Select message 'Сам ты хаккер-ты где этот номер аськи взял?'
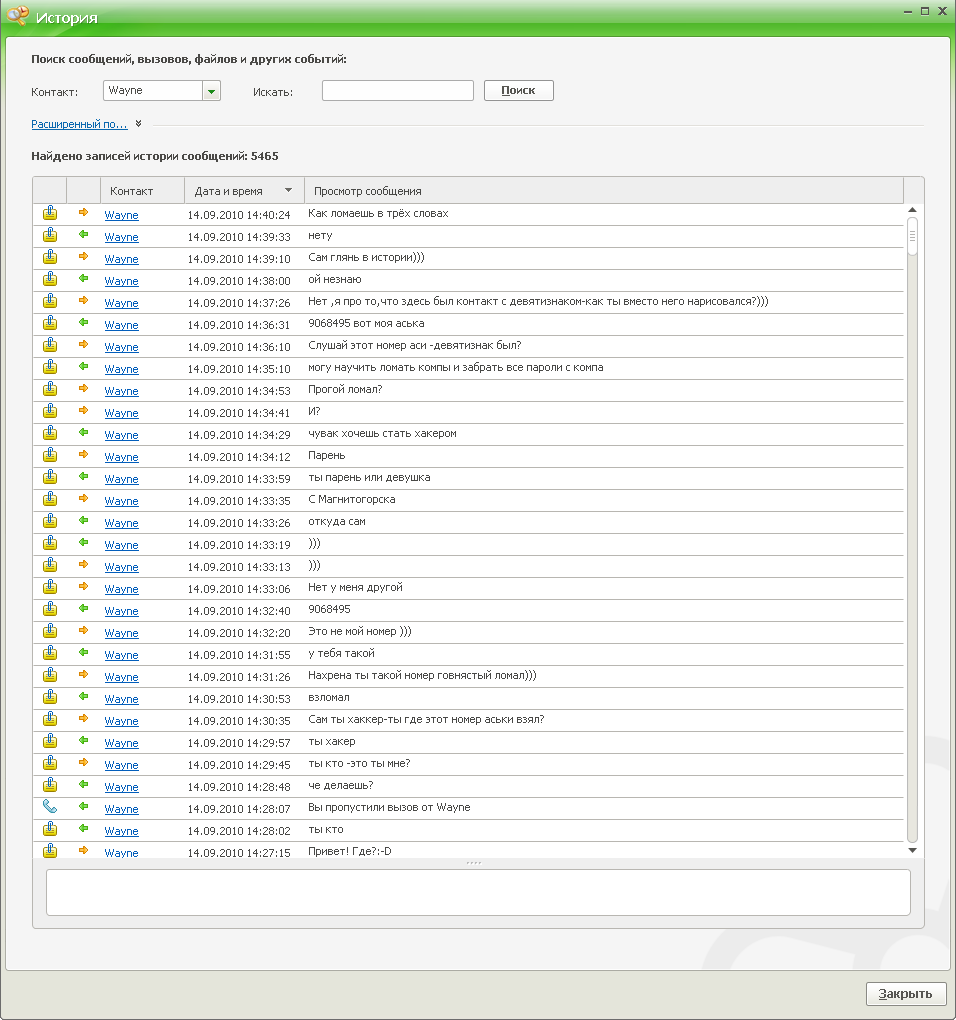Screen dimensions: 956x1020 [426, 719]
